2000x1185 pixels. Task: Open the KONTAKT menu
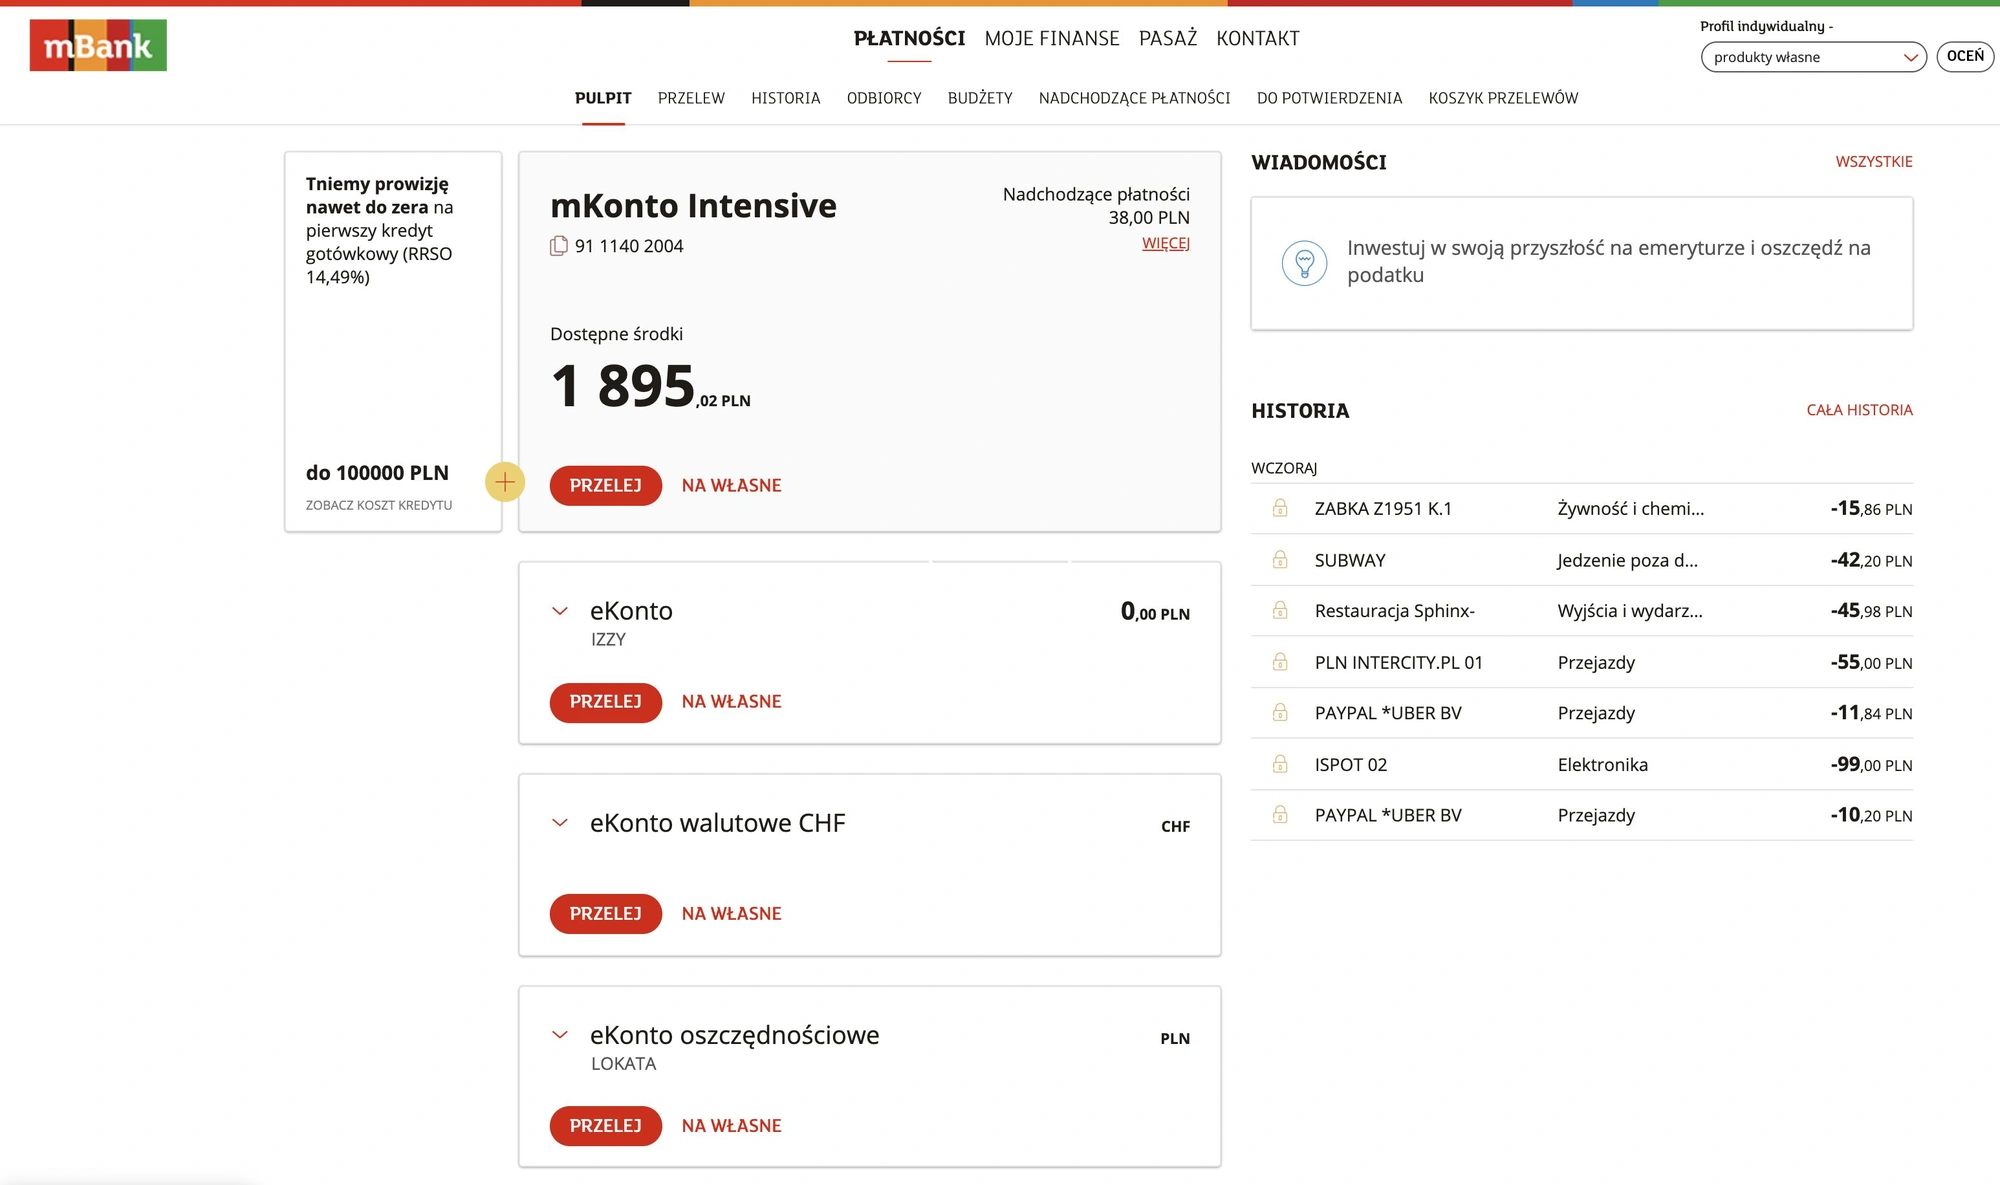tap(1258, 38)
